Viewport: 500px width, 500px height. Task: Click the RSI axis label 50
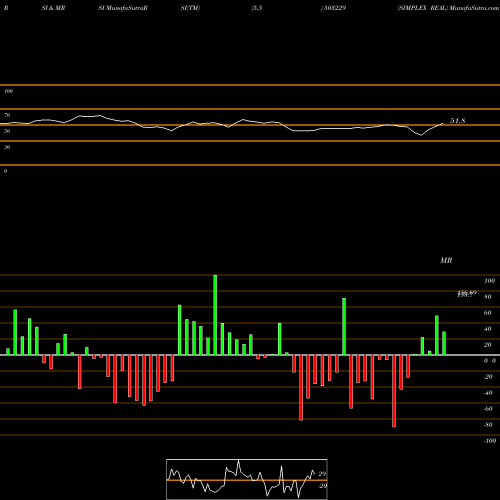coord(7,131)
